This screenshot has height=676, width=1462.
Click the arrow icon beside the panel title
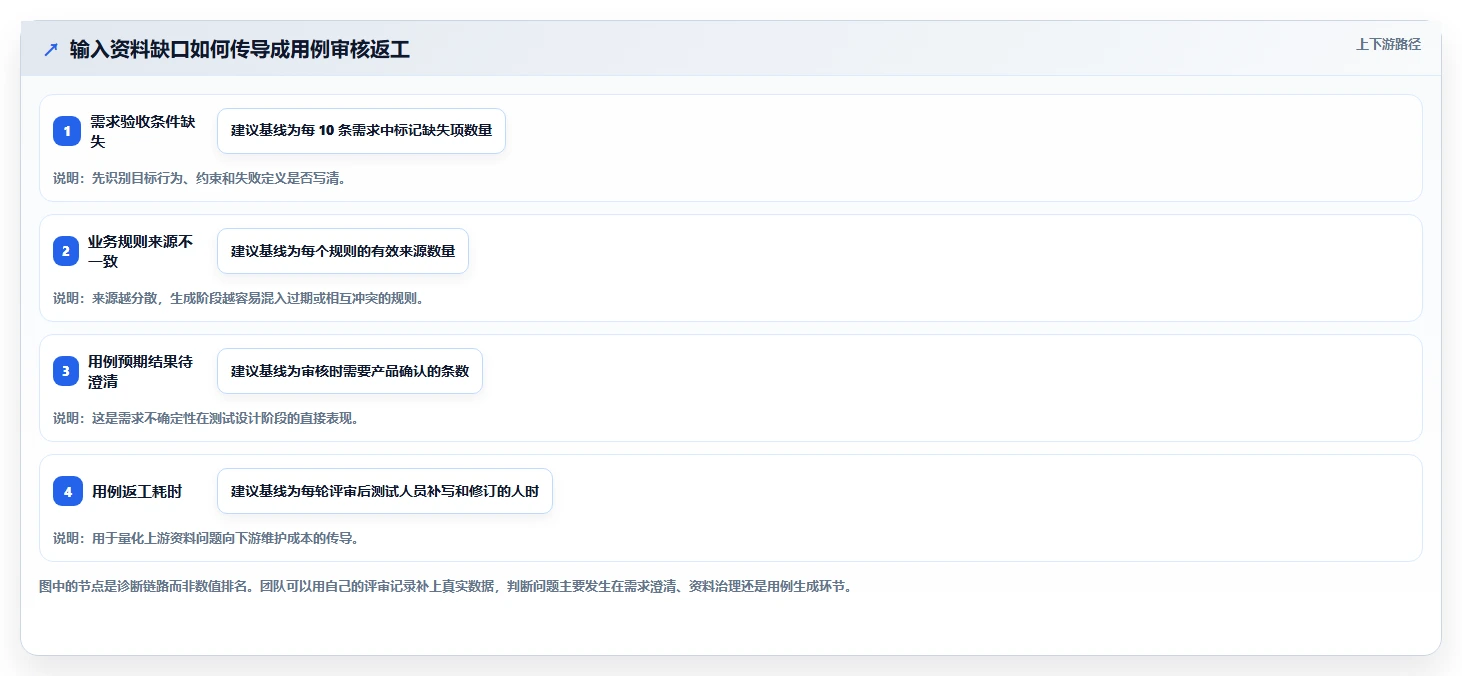tap(51, 49)
